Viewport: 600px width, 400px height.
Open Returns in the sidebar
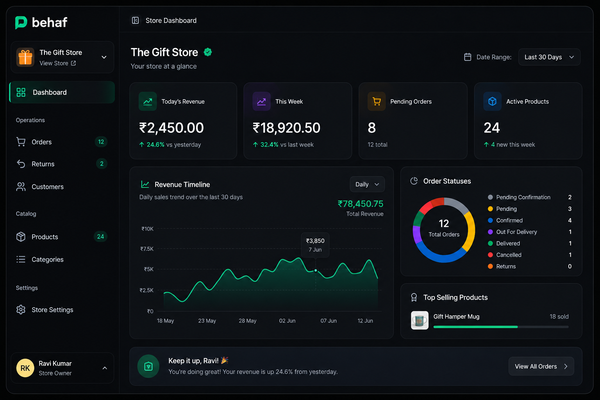coord(62,164)
